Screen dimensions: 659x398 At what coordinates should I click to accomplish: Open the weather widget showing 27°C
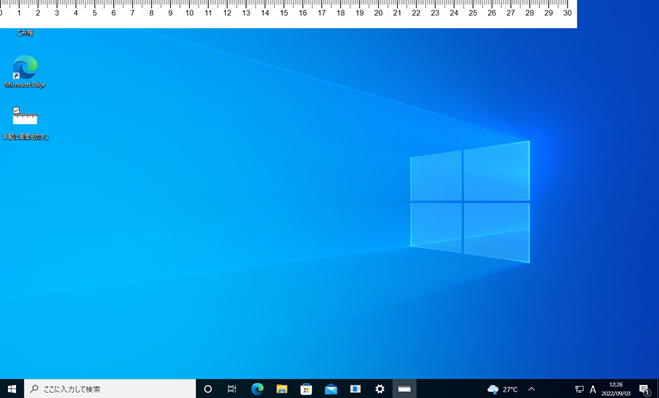(x=502, y=389)
